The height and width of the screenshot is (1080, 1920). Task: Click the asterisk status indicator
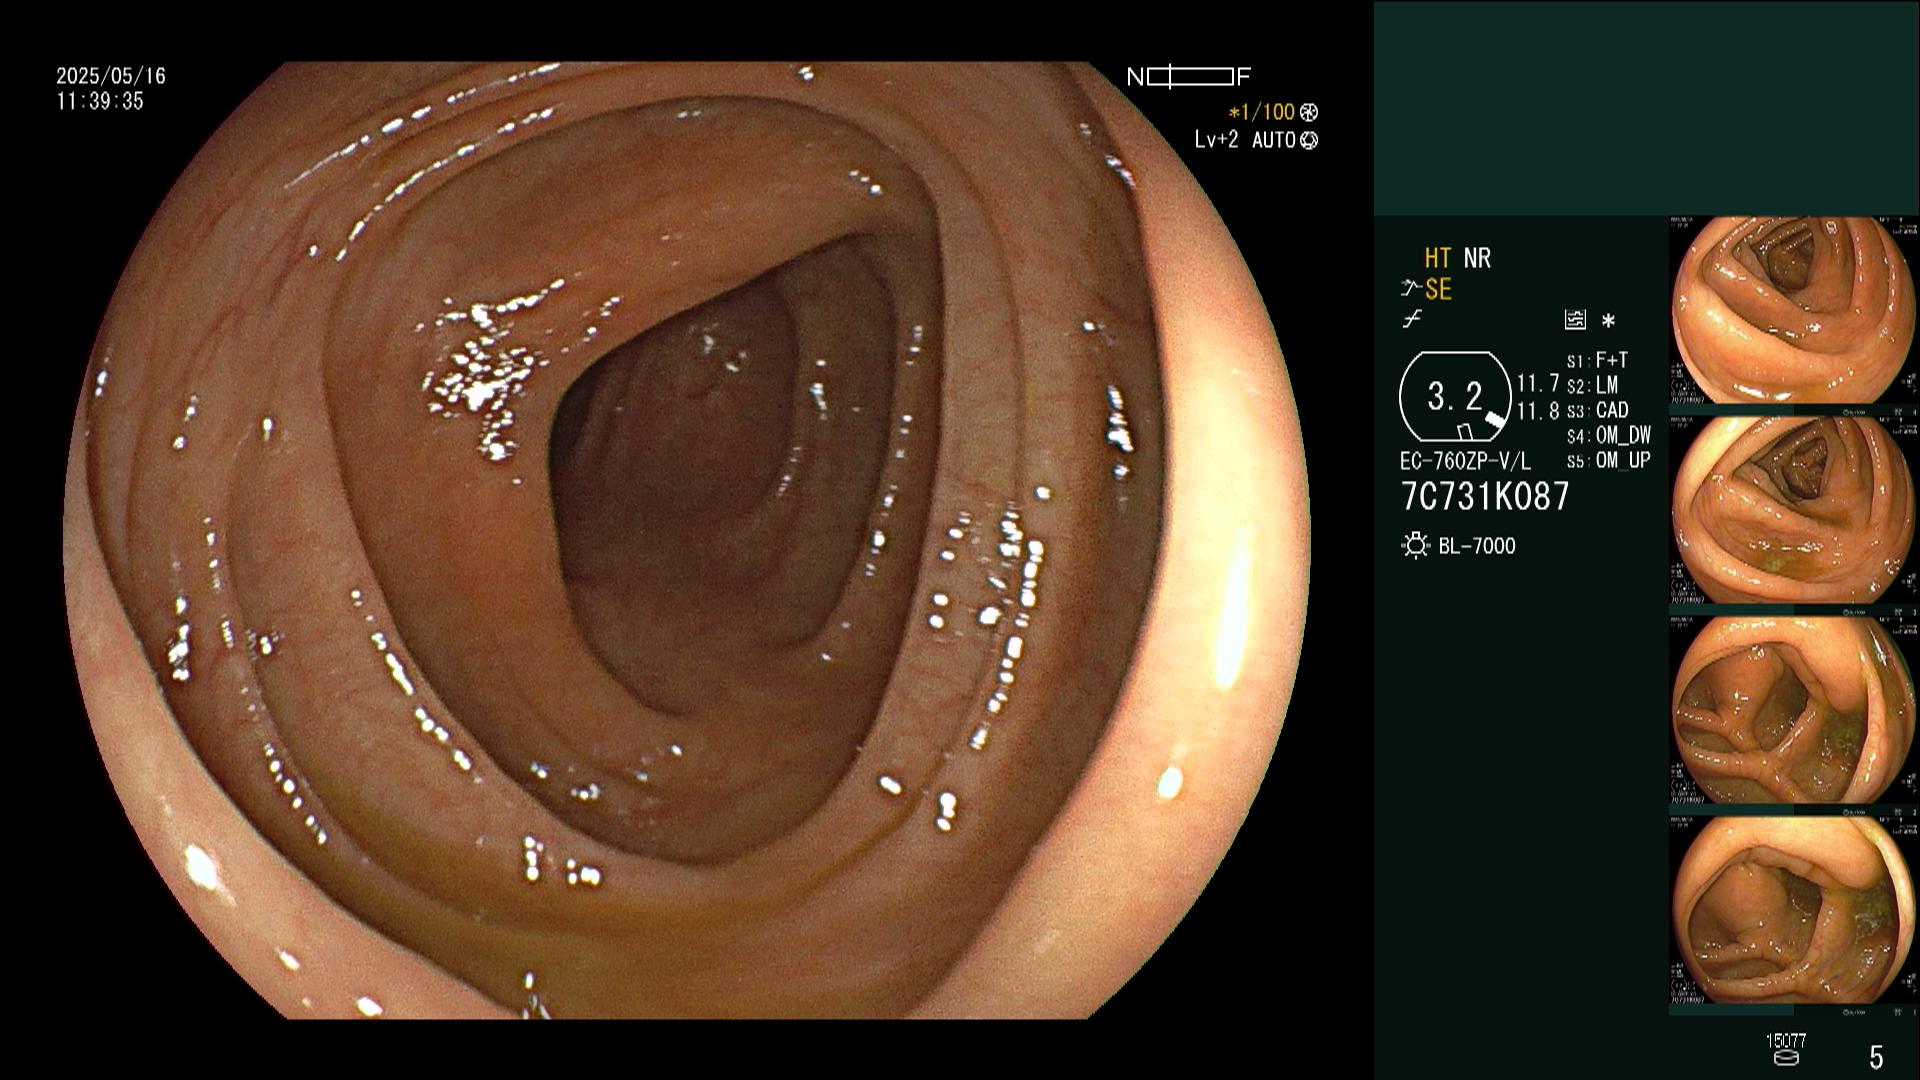pos(1608,321)
